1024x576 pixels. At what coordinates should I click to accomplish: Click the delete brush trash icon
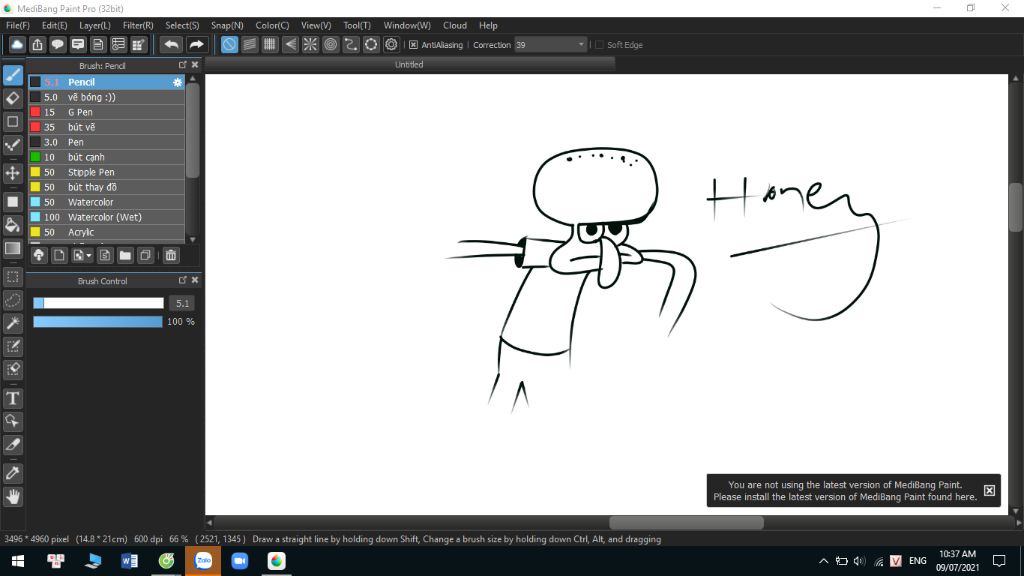point(170,255)
